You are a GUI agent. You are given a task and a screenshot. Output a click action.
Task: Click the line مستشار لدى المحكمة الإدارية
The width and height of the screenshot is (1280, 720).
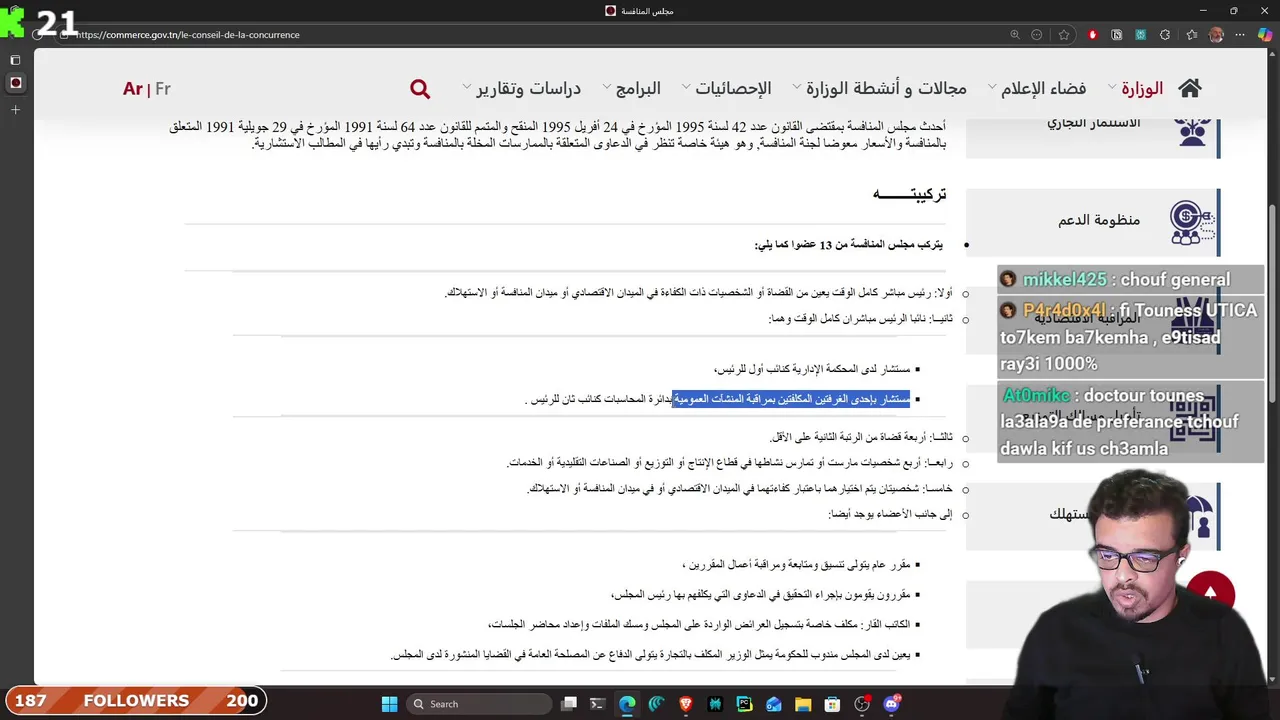(x=812, y=369)
